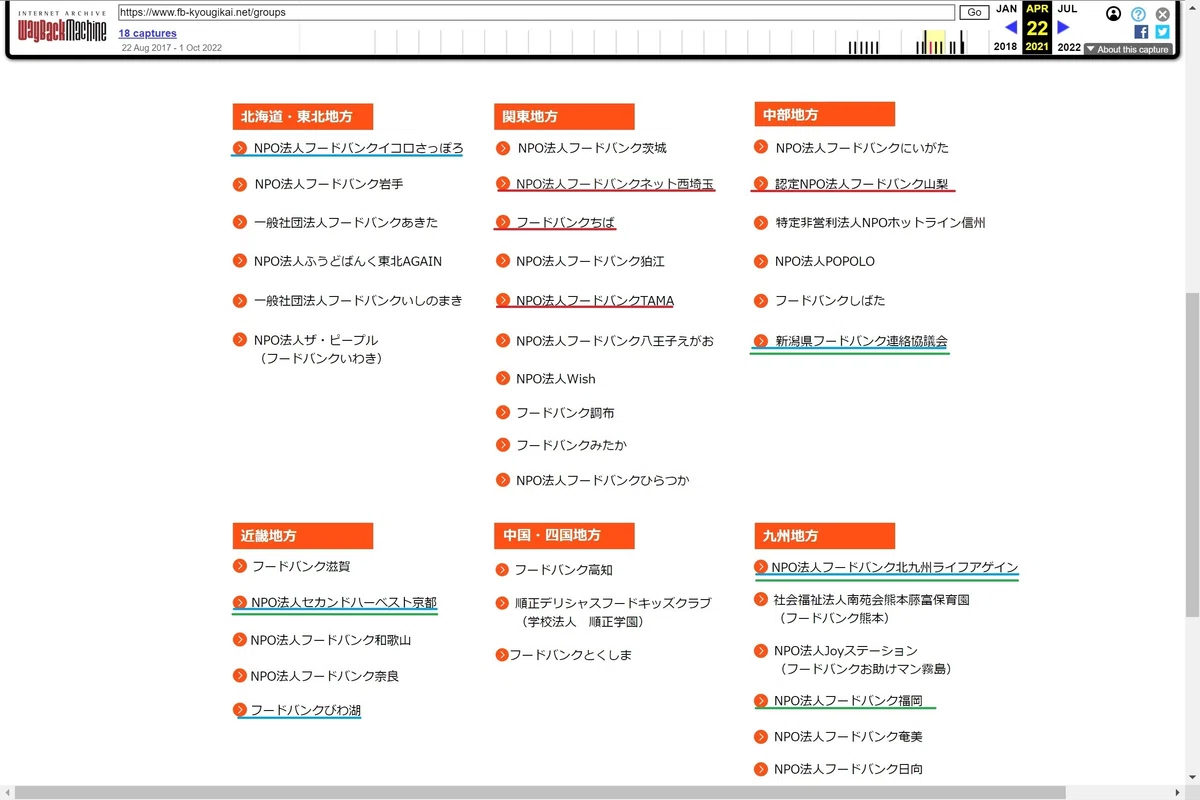1200x800 pixels.
Task: Open 新潟県フードバンク連絡協議会 link
Action: point(861,341)
